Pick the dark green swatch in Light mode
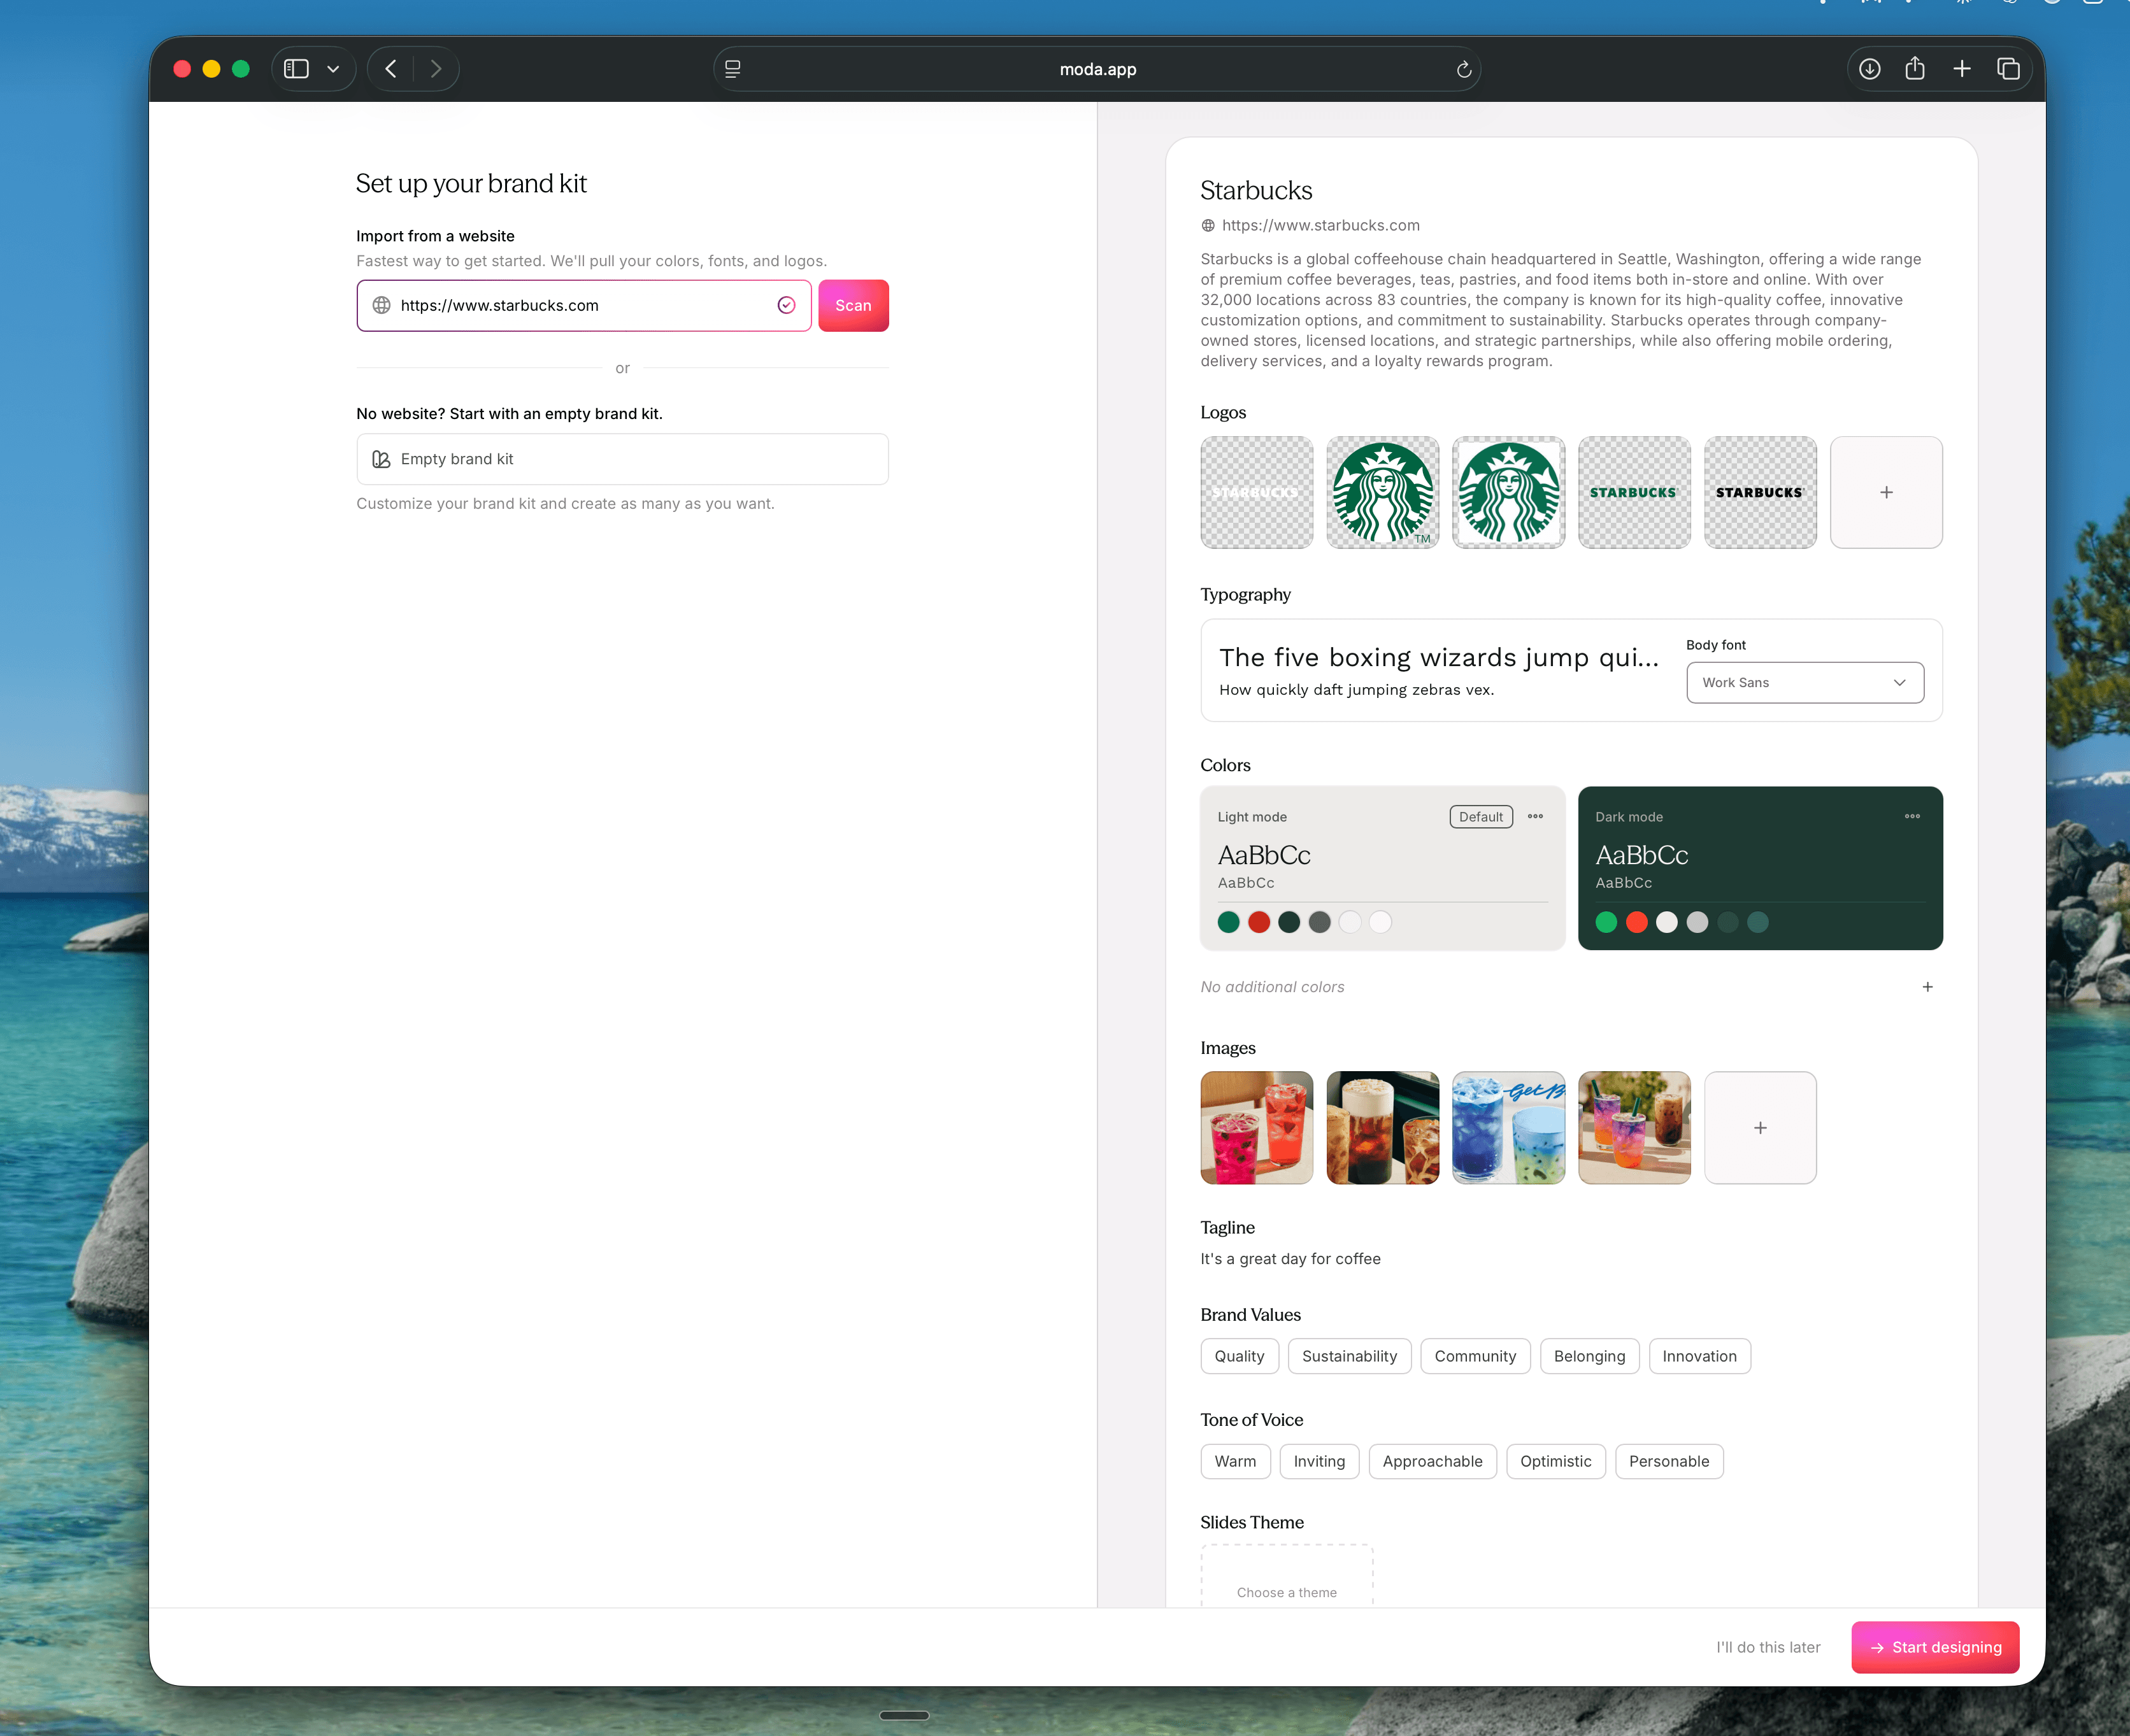The width and height of the screenshot is (2130, 1736). pos(1289,922)
